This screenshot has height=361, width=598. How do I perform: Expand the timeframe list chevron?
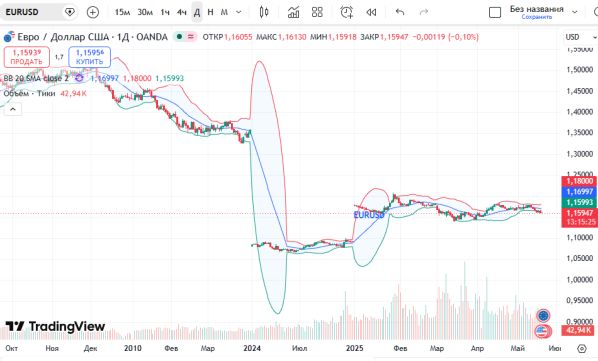click(239, 12)
